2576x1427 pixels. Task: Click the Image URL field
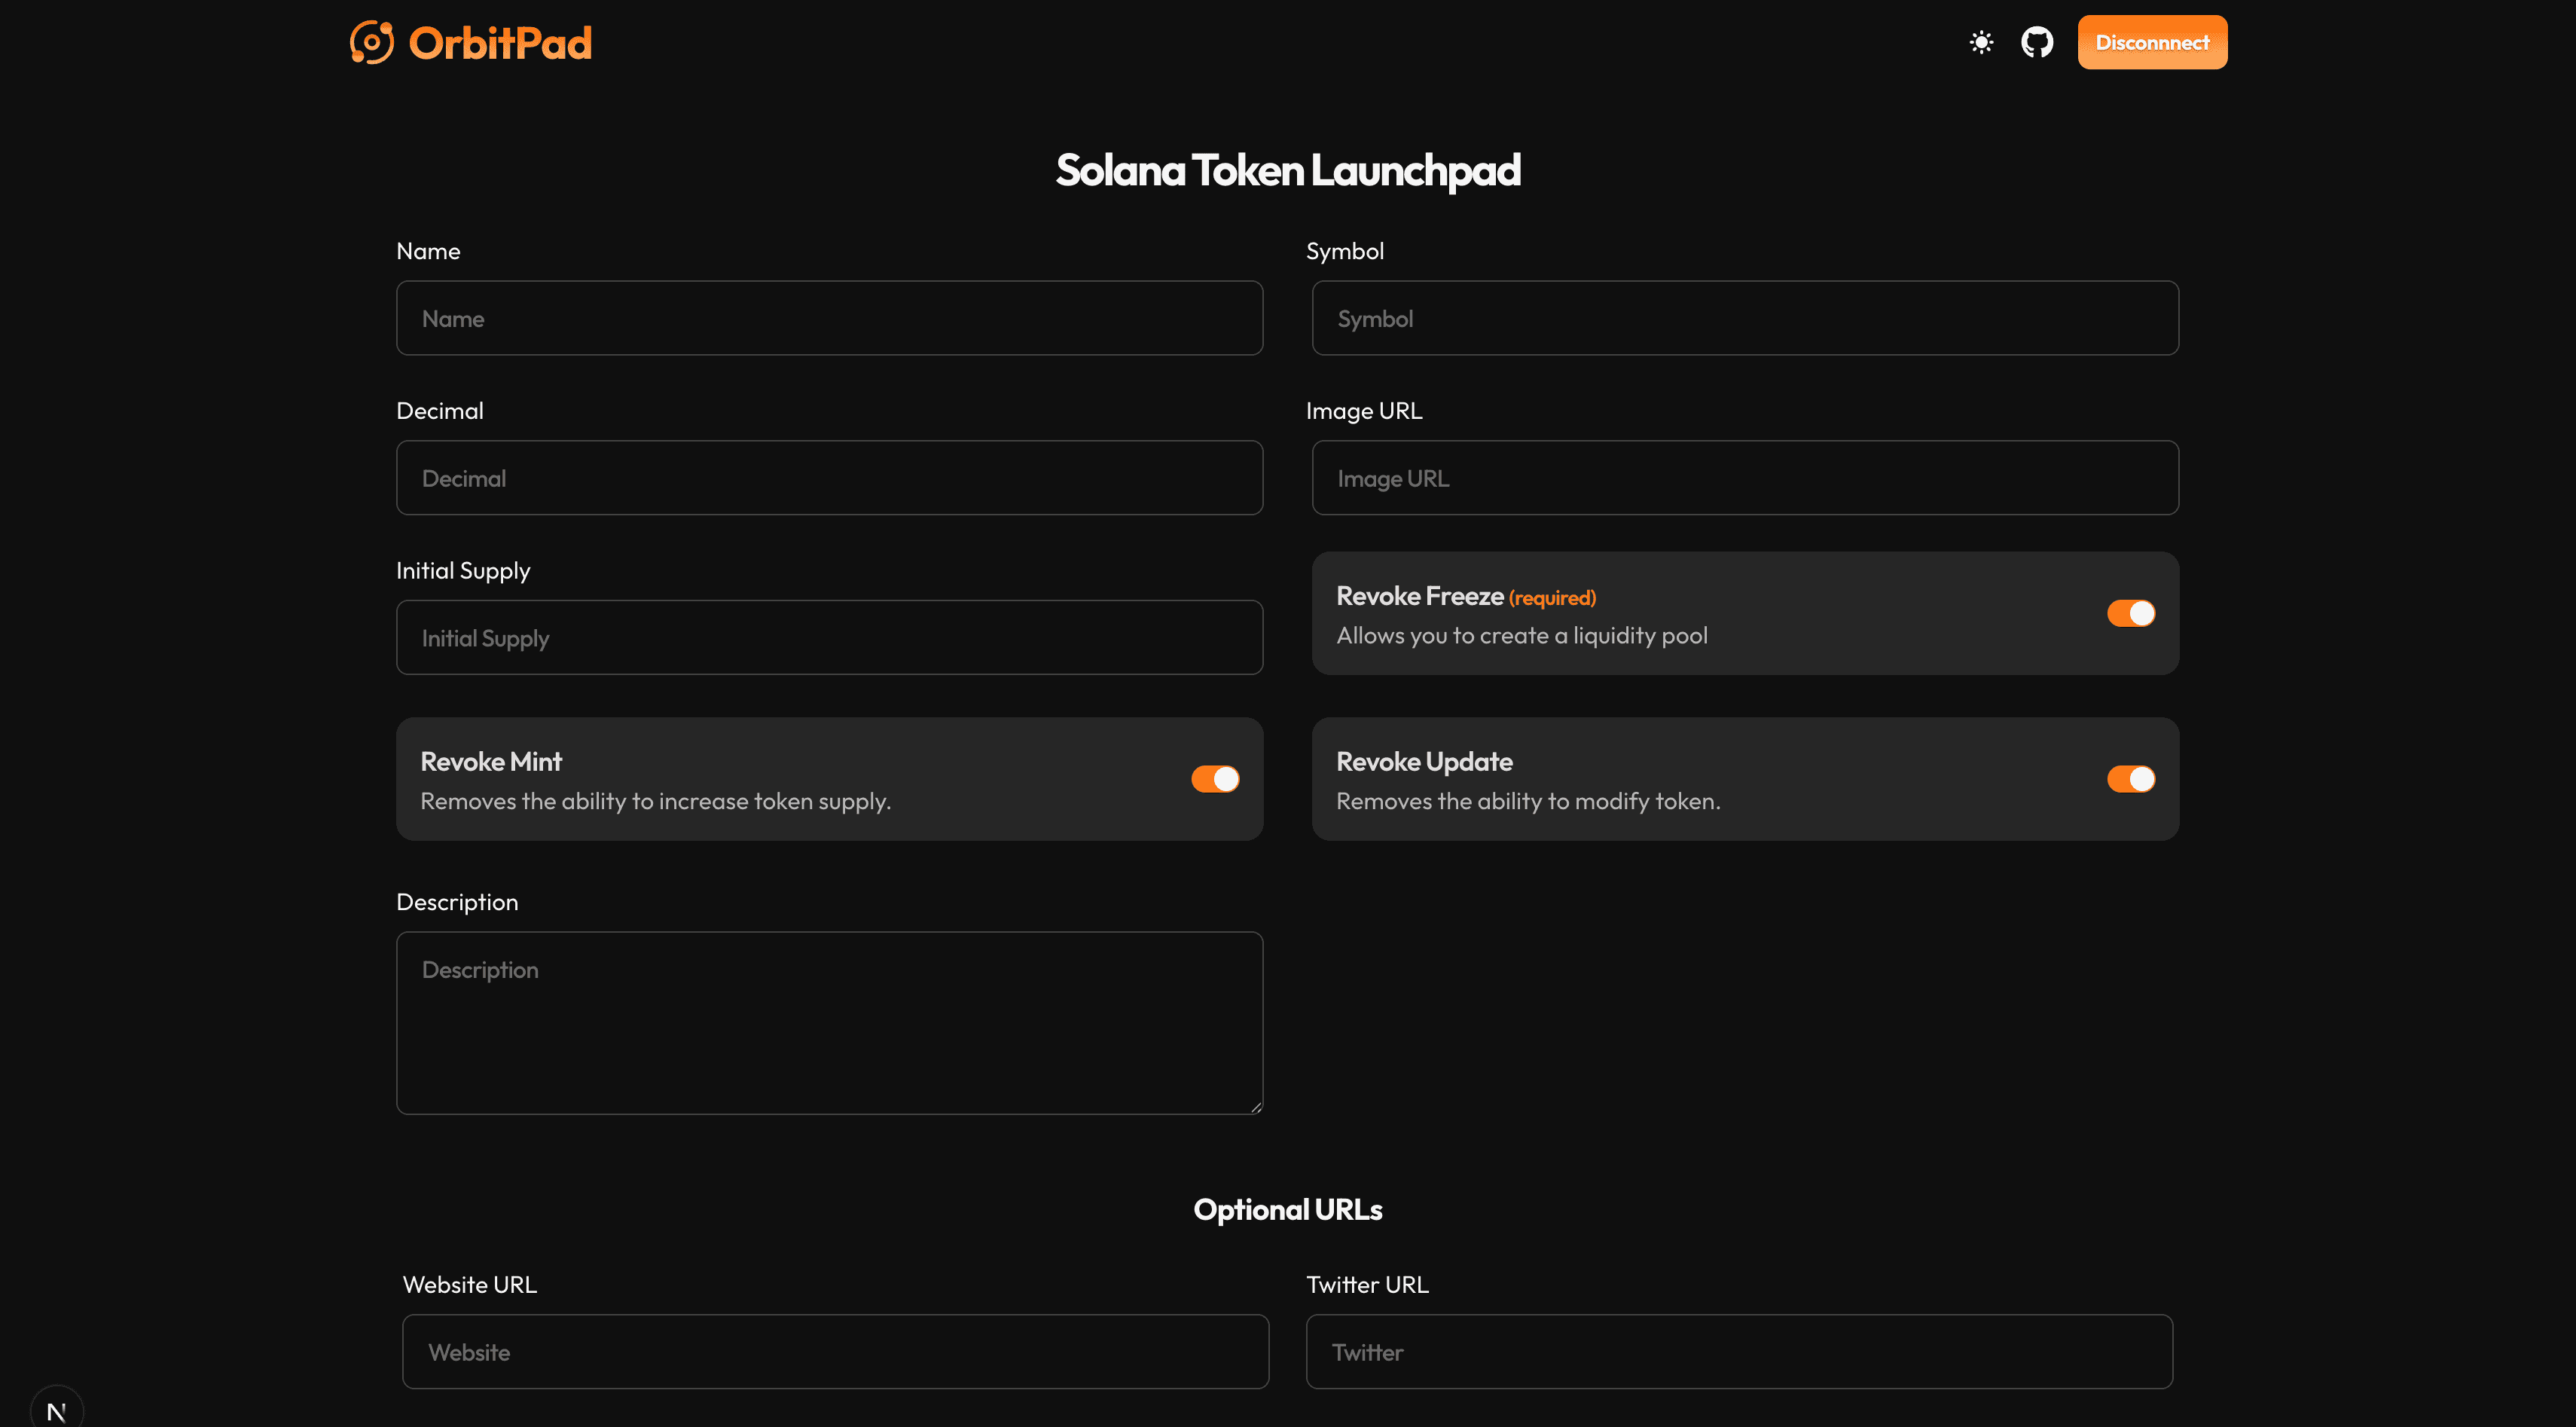click(1744, 478)
